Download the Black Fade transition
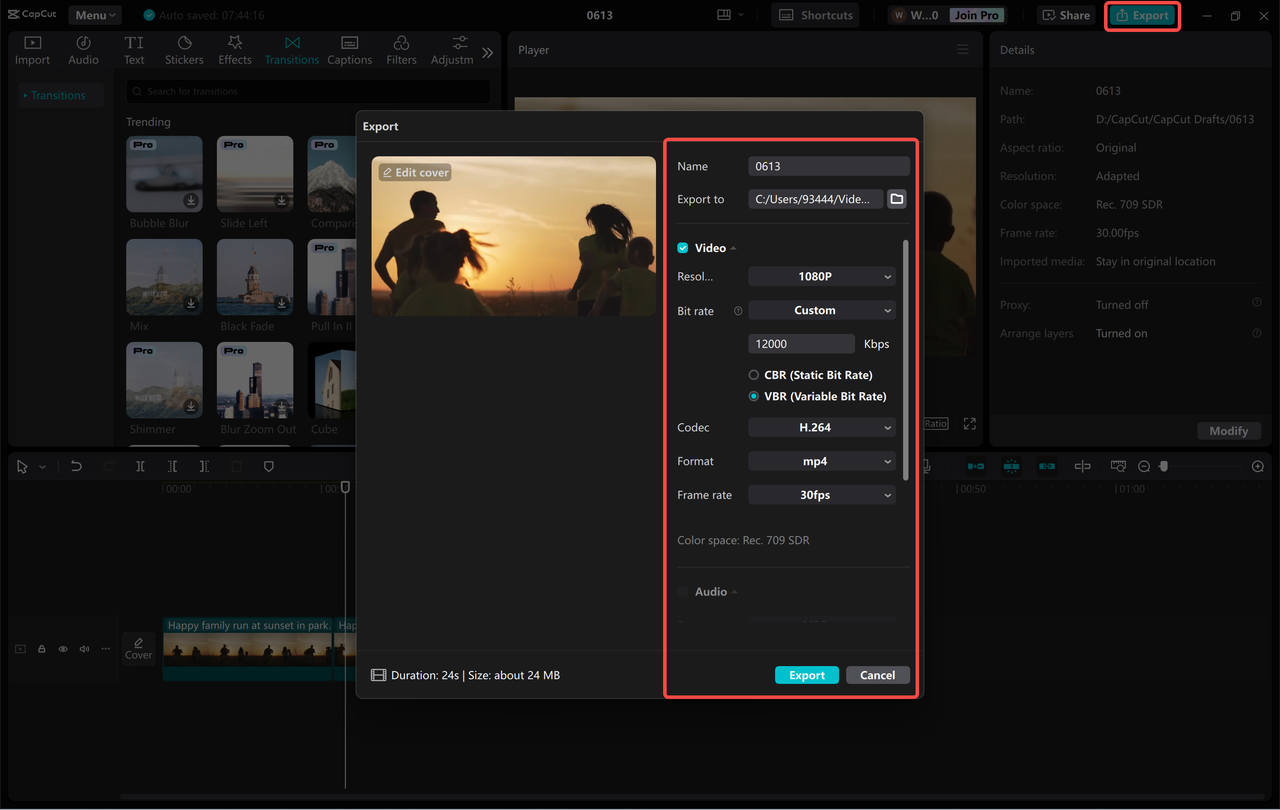Viewport: 1280px width, 810px height. tap(282, 303)
